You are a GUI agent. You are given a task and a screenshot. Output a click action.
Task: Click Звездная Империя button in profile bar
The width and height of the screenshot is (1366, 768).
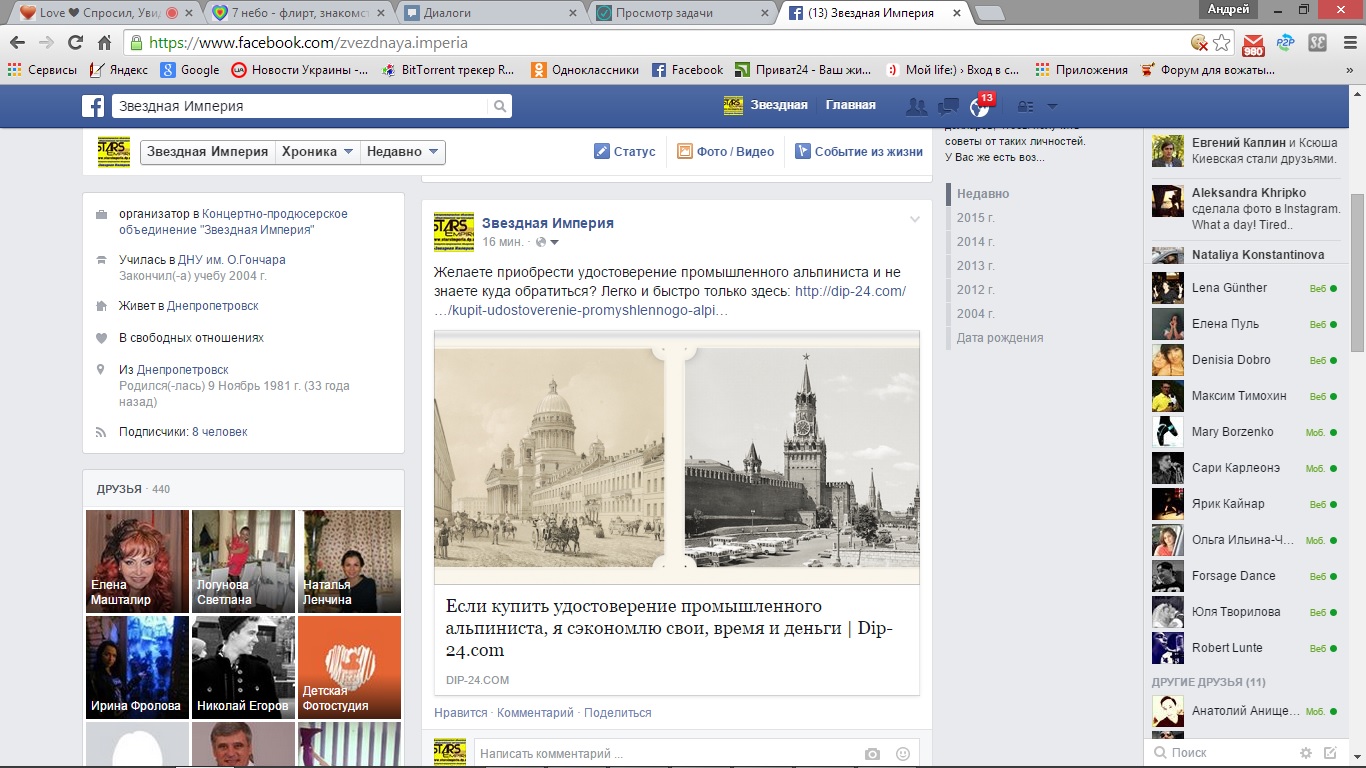click(x=208, y=152)
